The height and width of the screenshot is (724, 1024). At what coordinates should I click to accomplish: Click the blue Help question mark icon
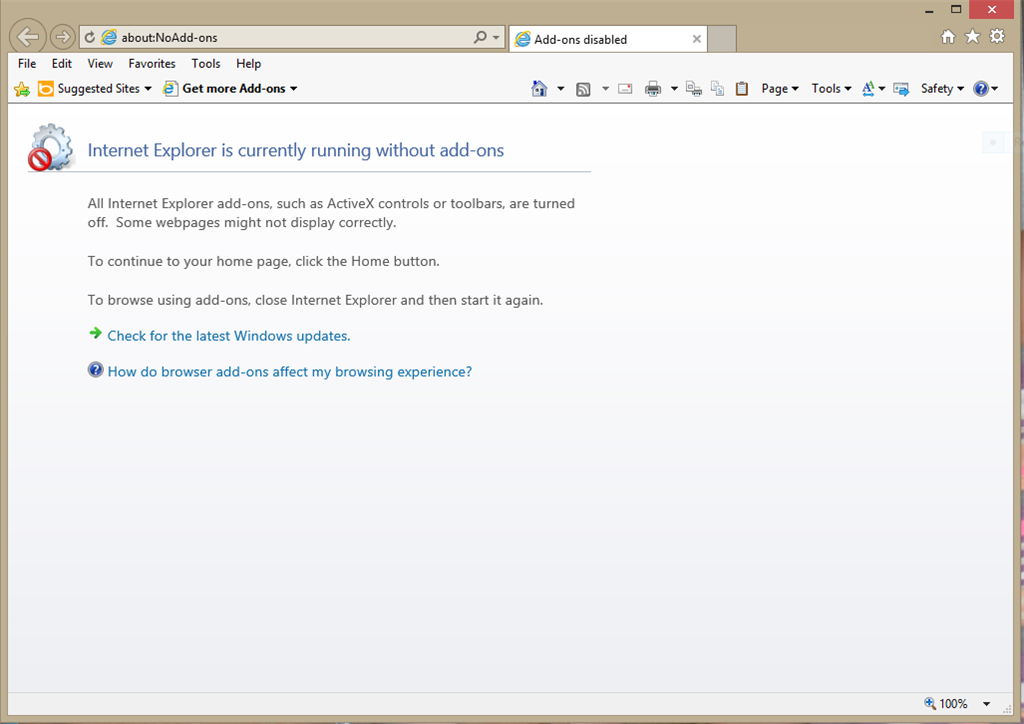[x=981, y=89]
